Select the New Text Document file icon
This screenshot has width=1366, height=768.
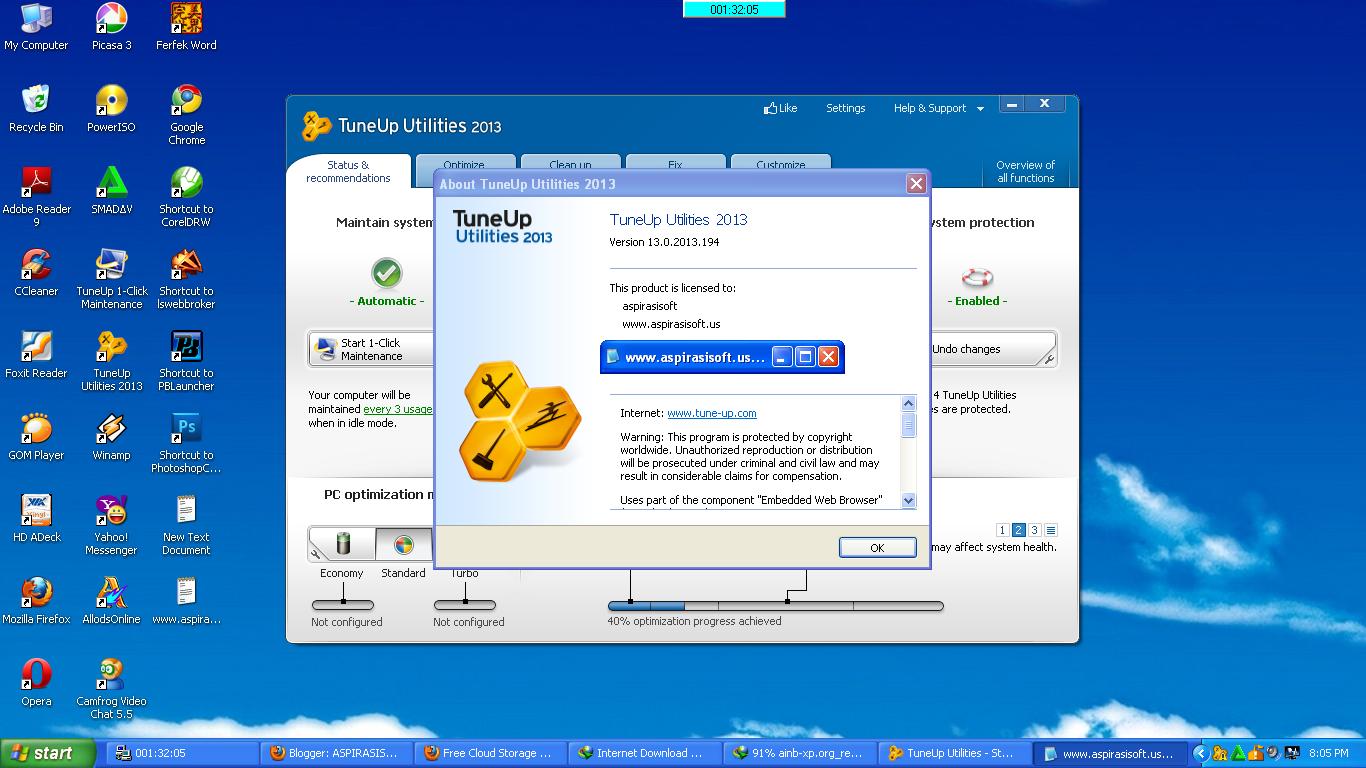[x=186, y=525]
